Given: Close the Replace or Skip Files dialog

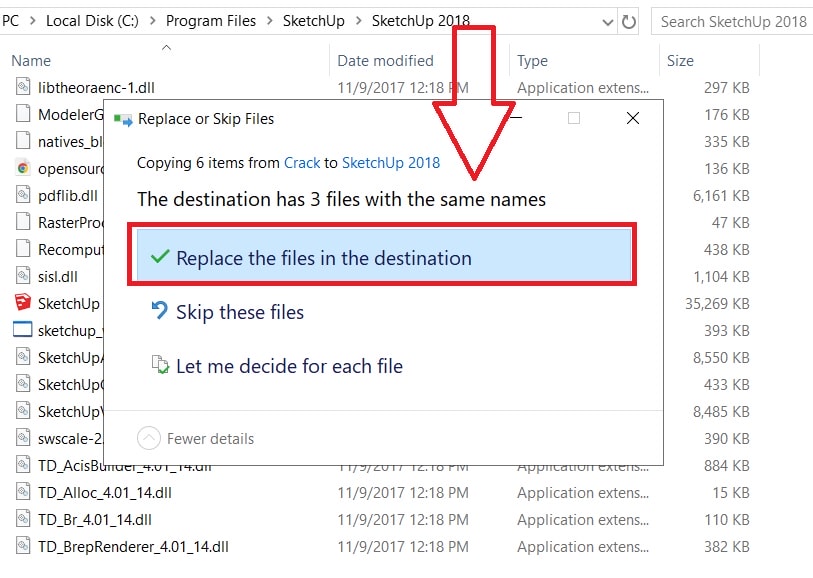Looking at the screenshot, I should point(633,118).
